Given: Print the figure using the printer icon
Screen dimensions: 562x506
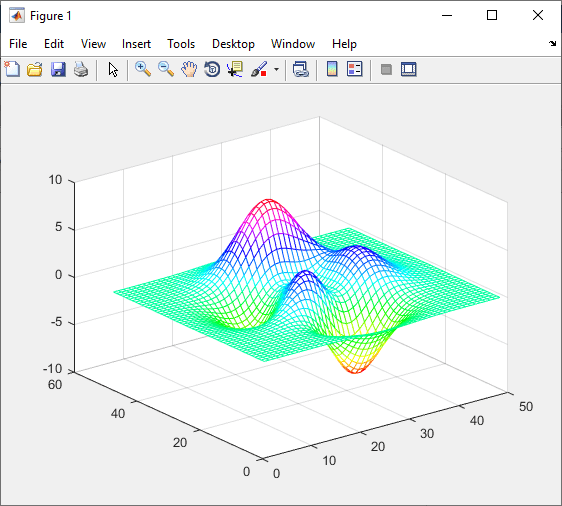Looking at the screenshot, I should pos(81,69).
